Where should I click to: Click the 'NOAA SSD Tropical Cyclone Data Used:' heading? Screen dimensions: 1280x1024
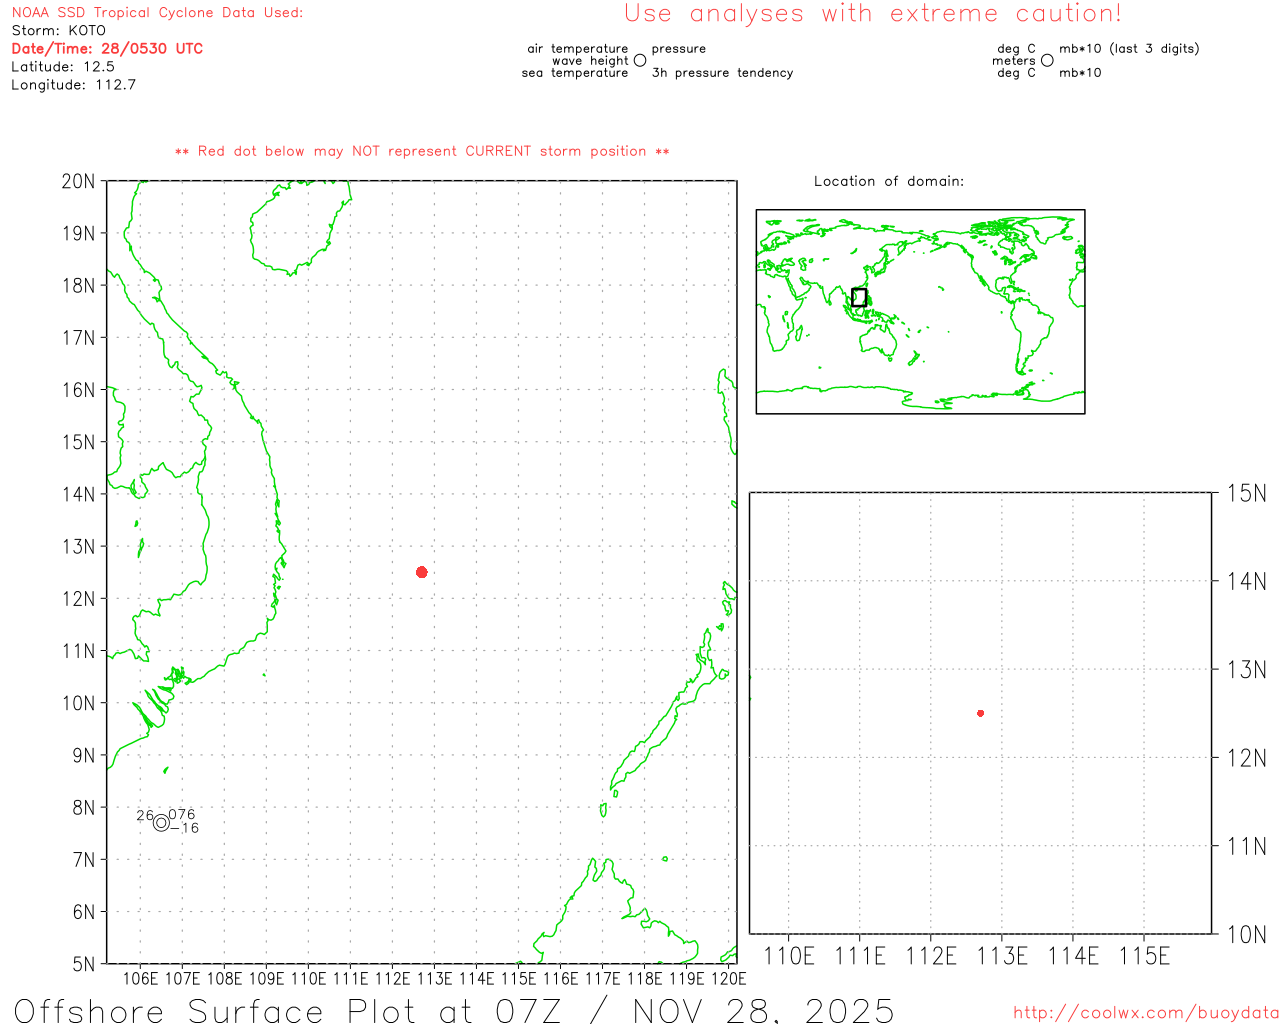(x=157, y=13)
